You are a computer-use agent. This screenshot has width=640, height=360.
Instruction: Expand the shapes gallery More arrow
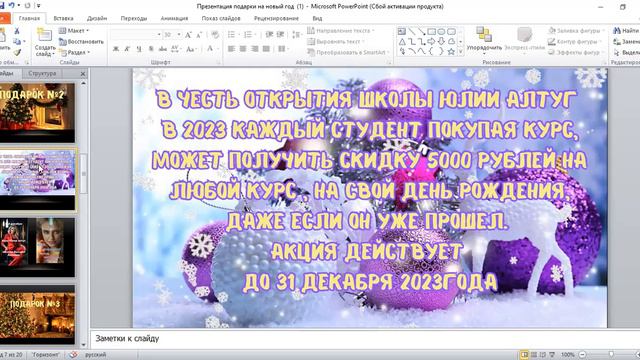pos(461,52)
